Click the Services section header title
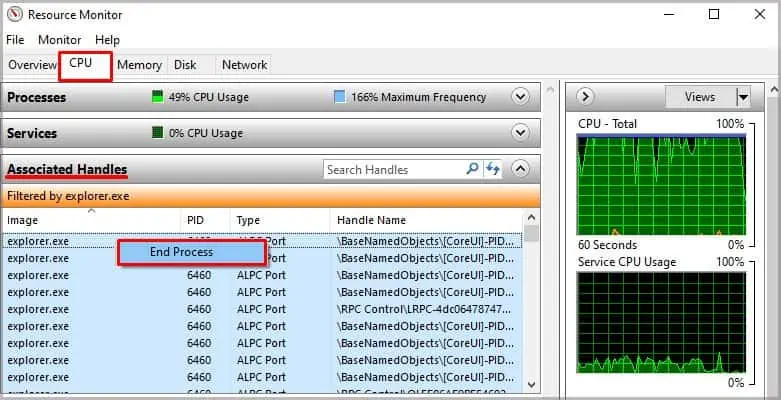781x400 pixels. (x=31, y=133)
